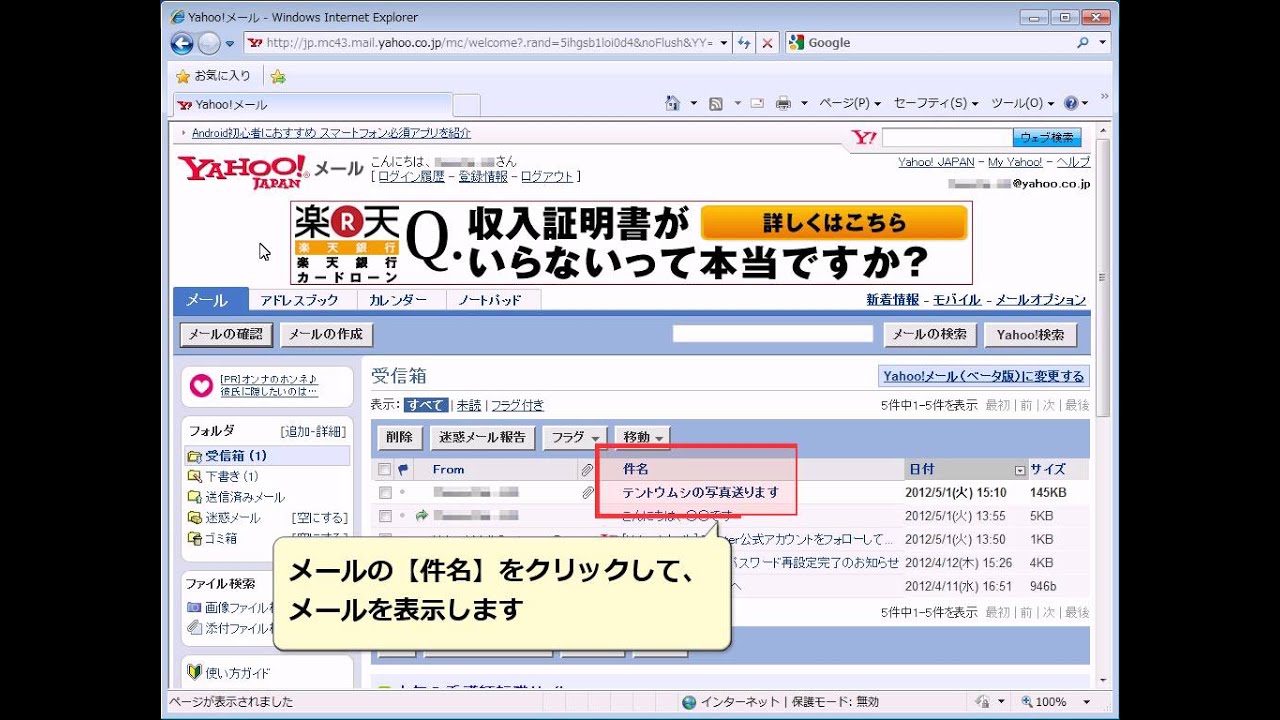Viewport: 1280px width, 720px height.
Task: Open the 下書き (1) folder
Action: [x=231, y=476]
